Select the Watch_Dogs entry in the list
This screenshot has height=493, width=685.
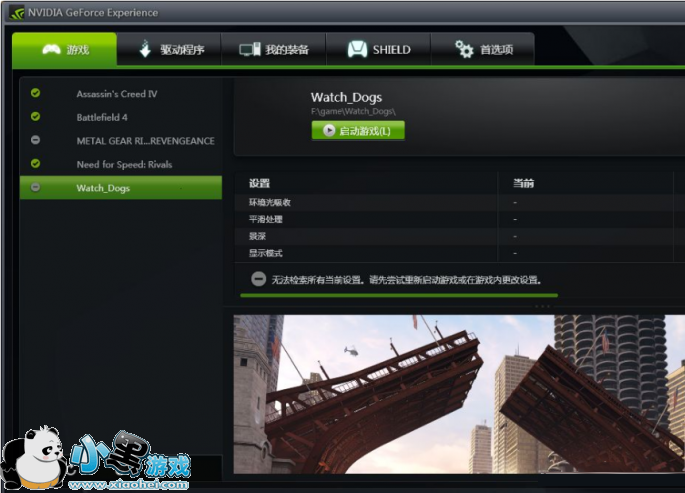coord(121,188)
